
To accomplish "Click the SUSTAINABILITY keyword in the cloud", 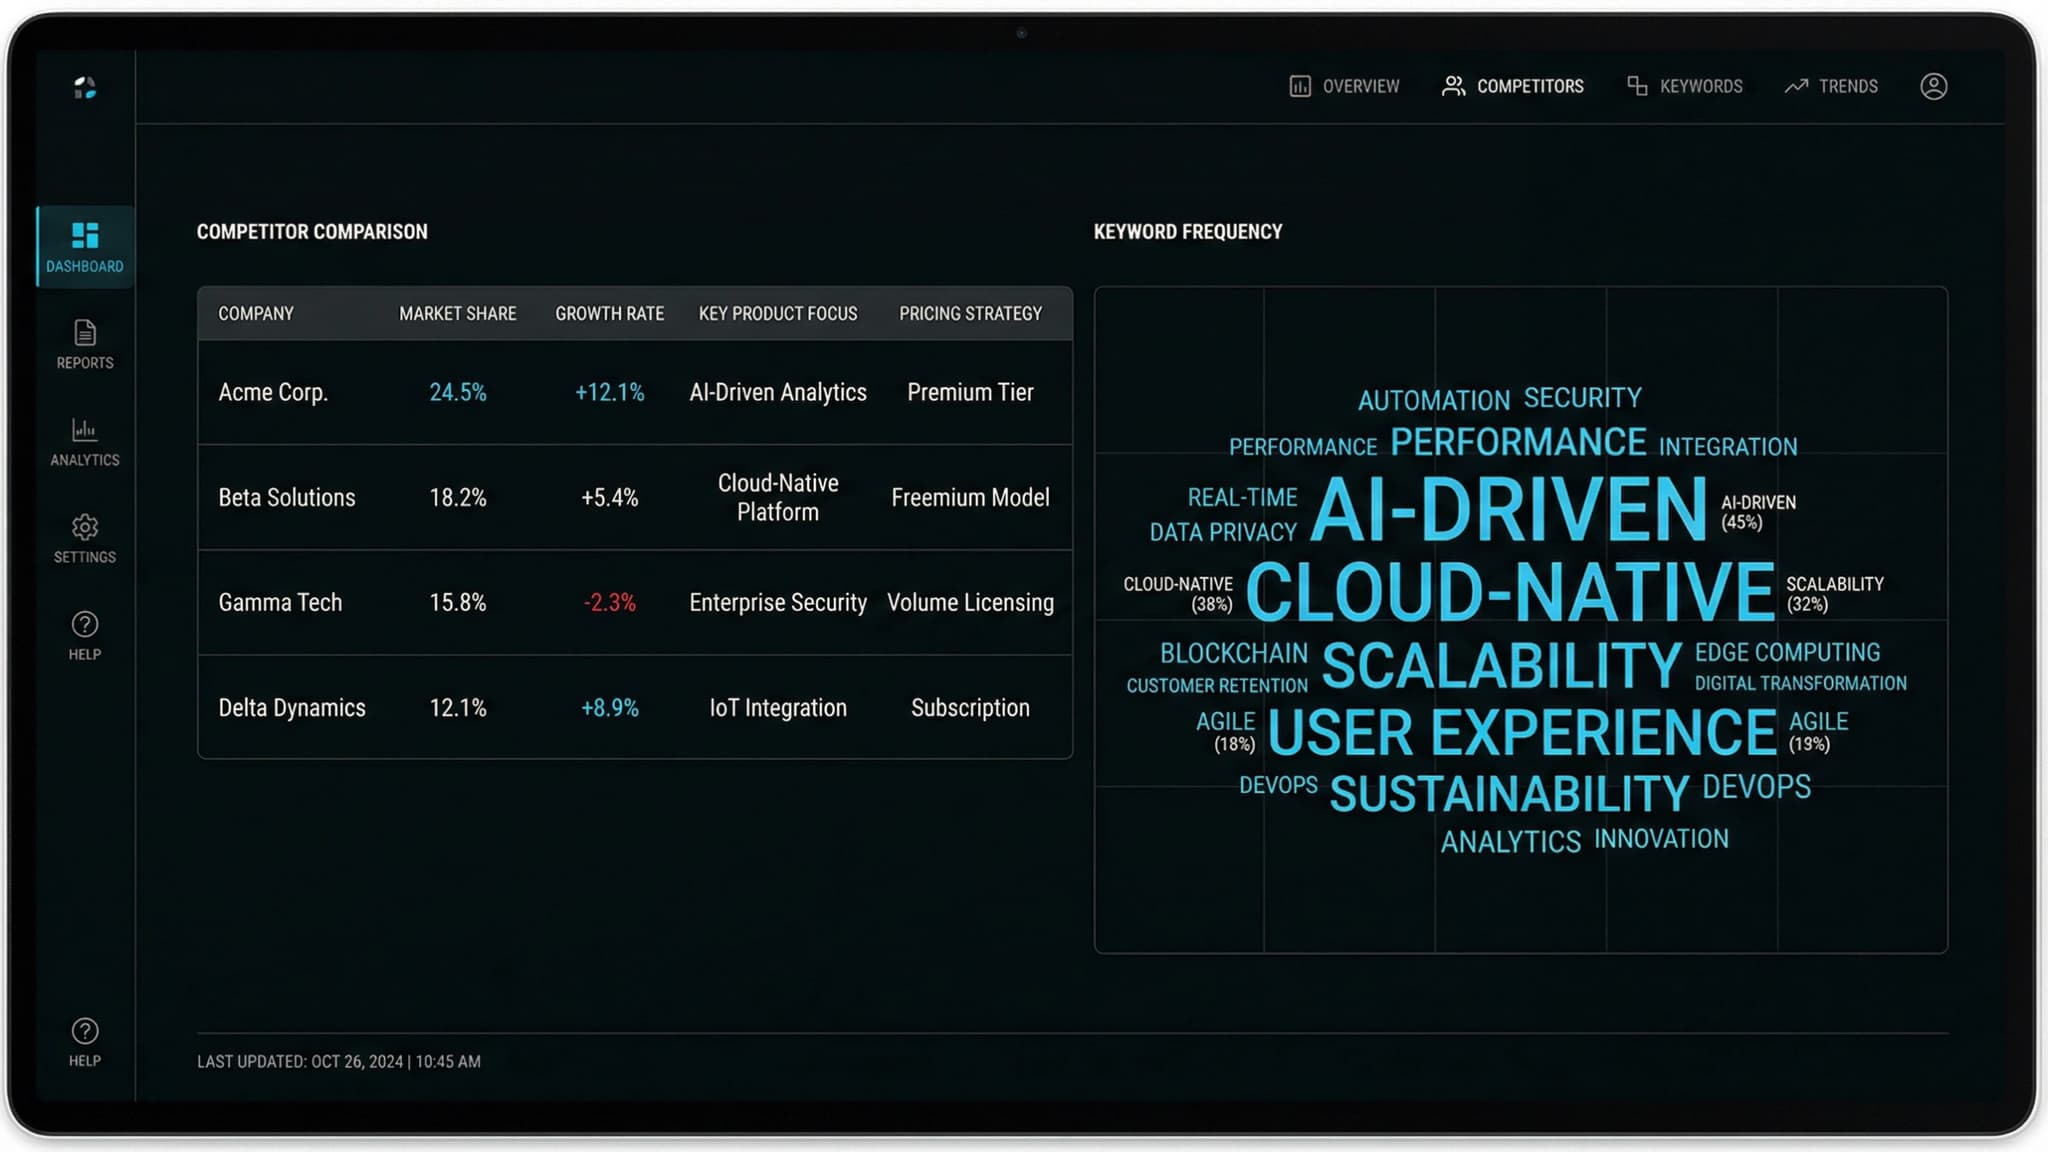I will (1508, 792).
